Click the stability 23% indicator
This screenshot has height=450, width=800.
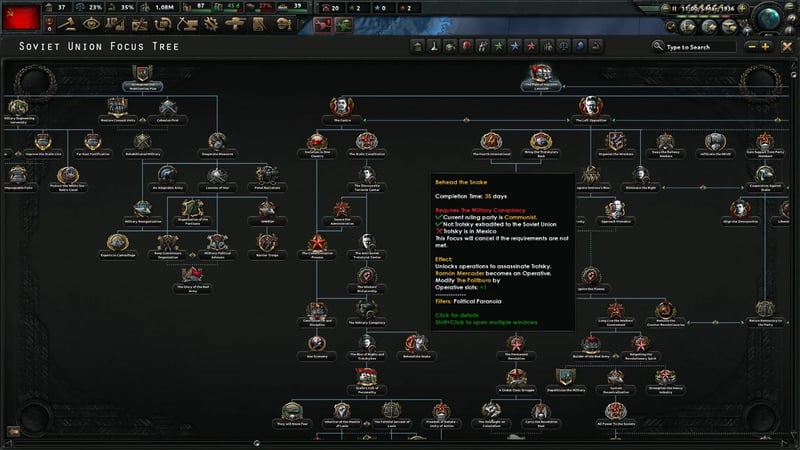pos(89,7)
